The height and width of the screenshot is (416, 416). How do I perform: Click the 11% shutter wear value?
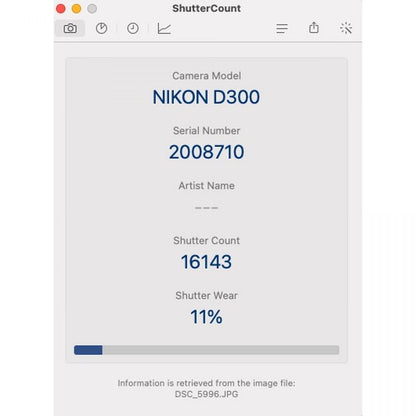point(206,317)
